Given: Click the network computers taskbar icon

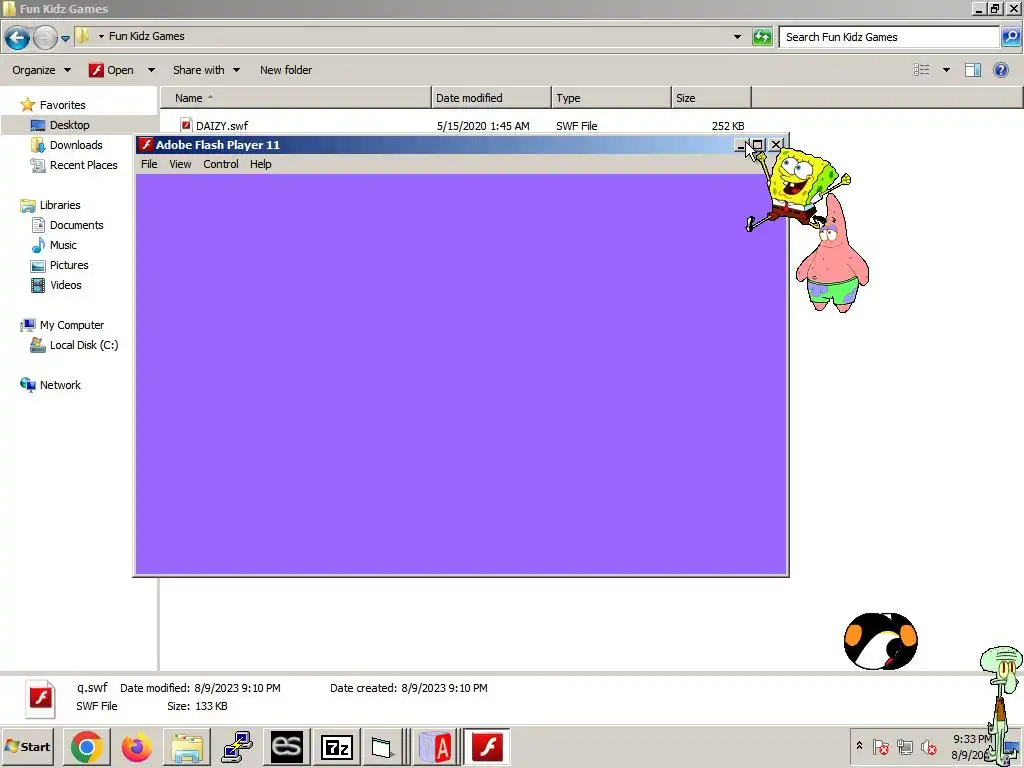Looking at the screenshot, I should (237, 747).
